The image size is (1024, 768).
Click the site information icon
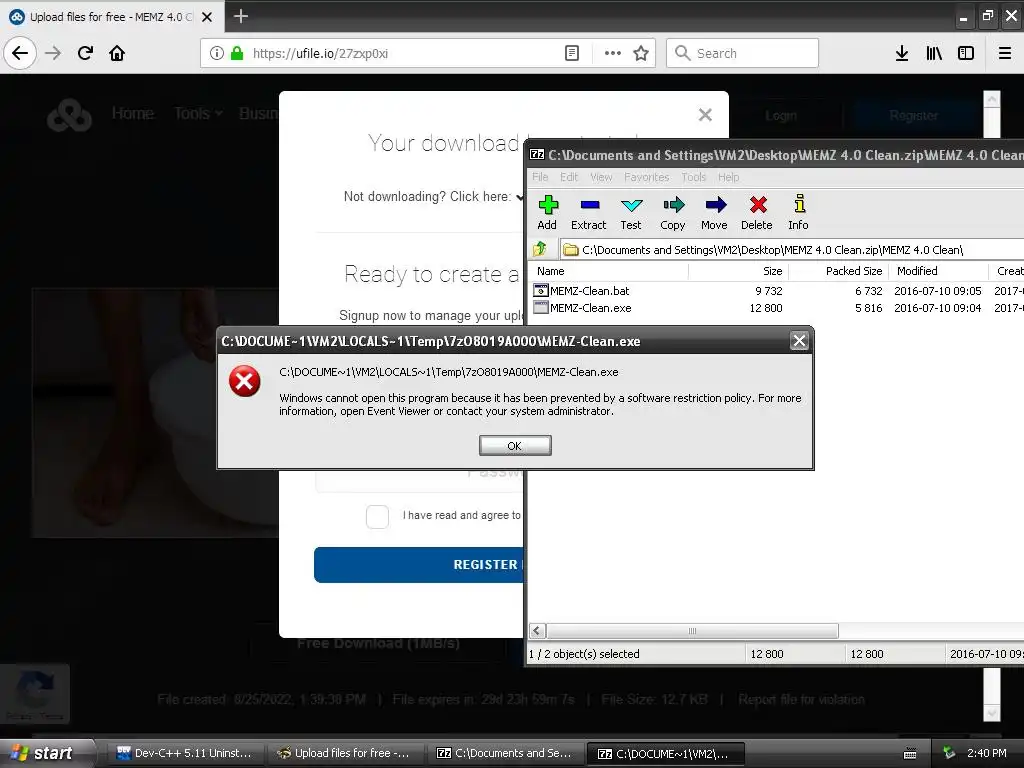pyautogui.click(x=217, y=53)
